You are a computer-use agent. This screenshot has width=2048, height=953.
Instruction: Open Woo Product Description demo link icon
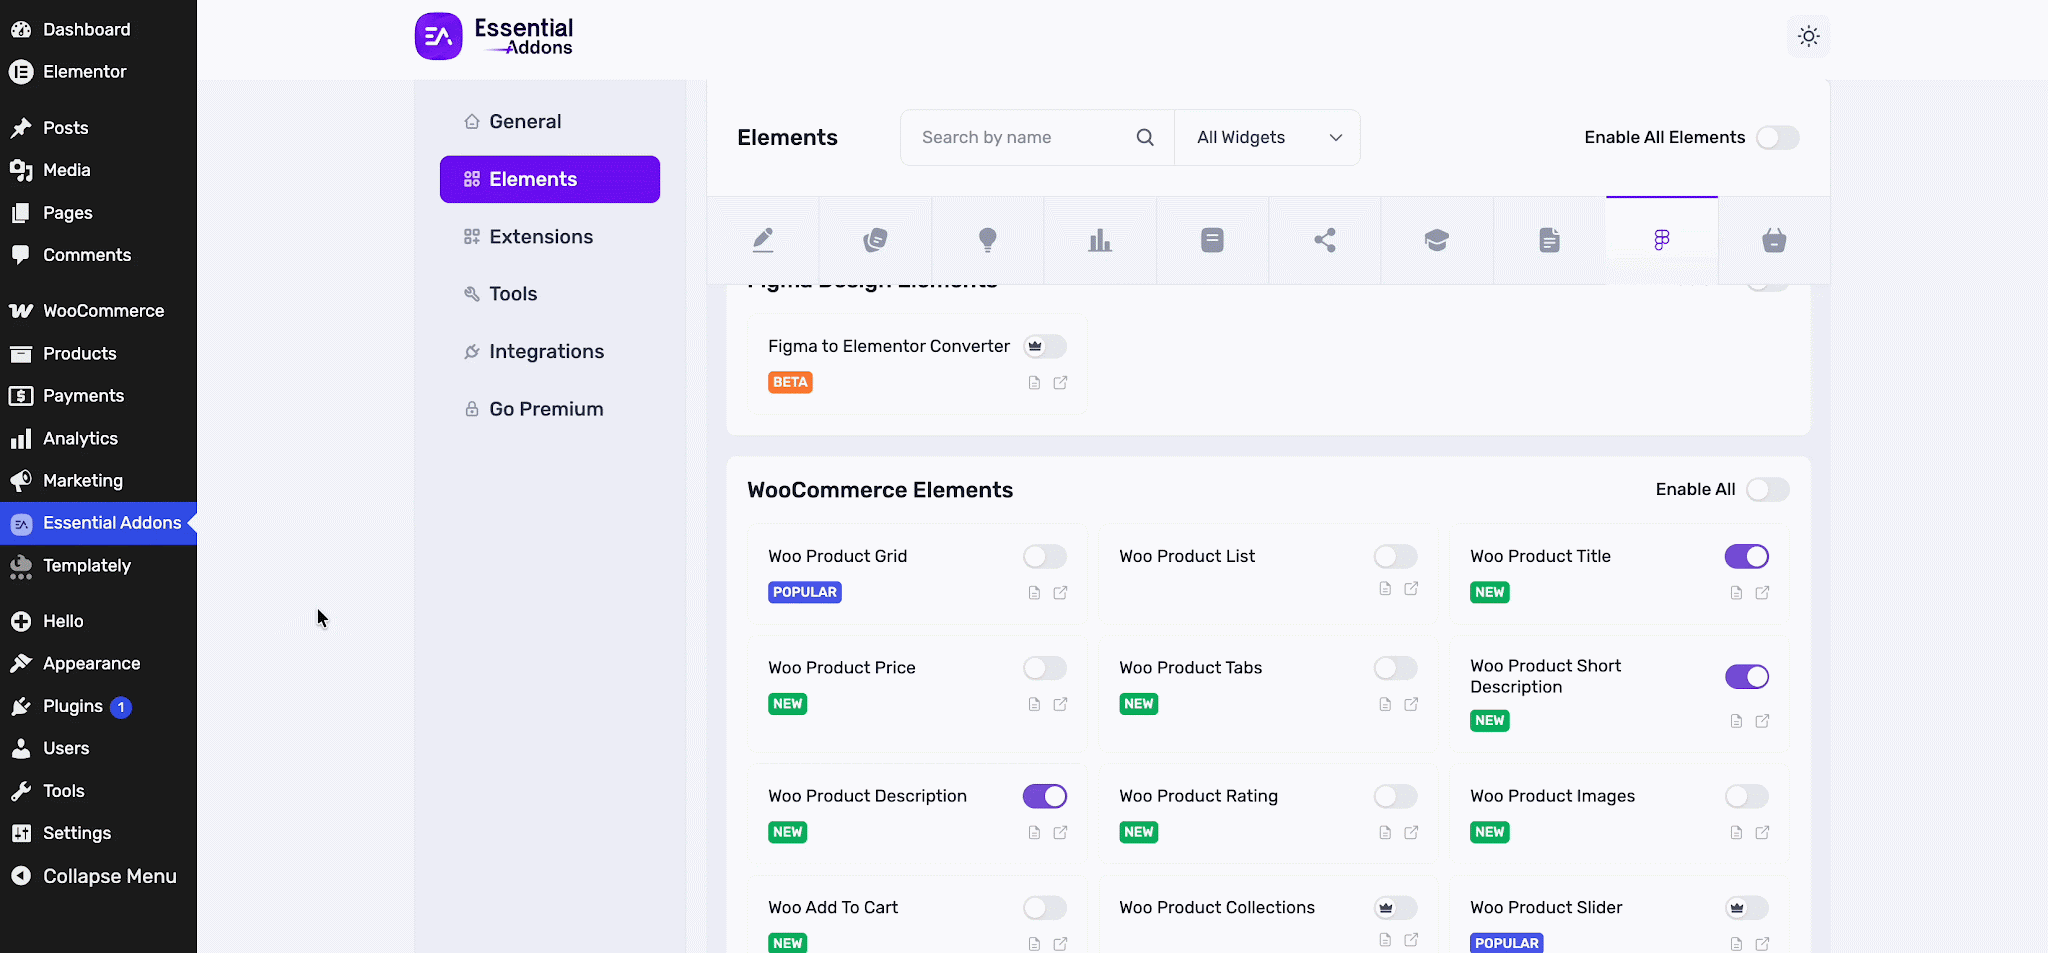tap(1061, 833)
